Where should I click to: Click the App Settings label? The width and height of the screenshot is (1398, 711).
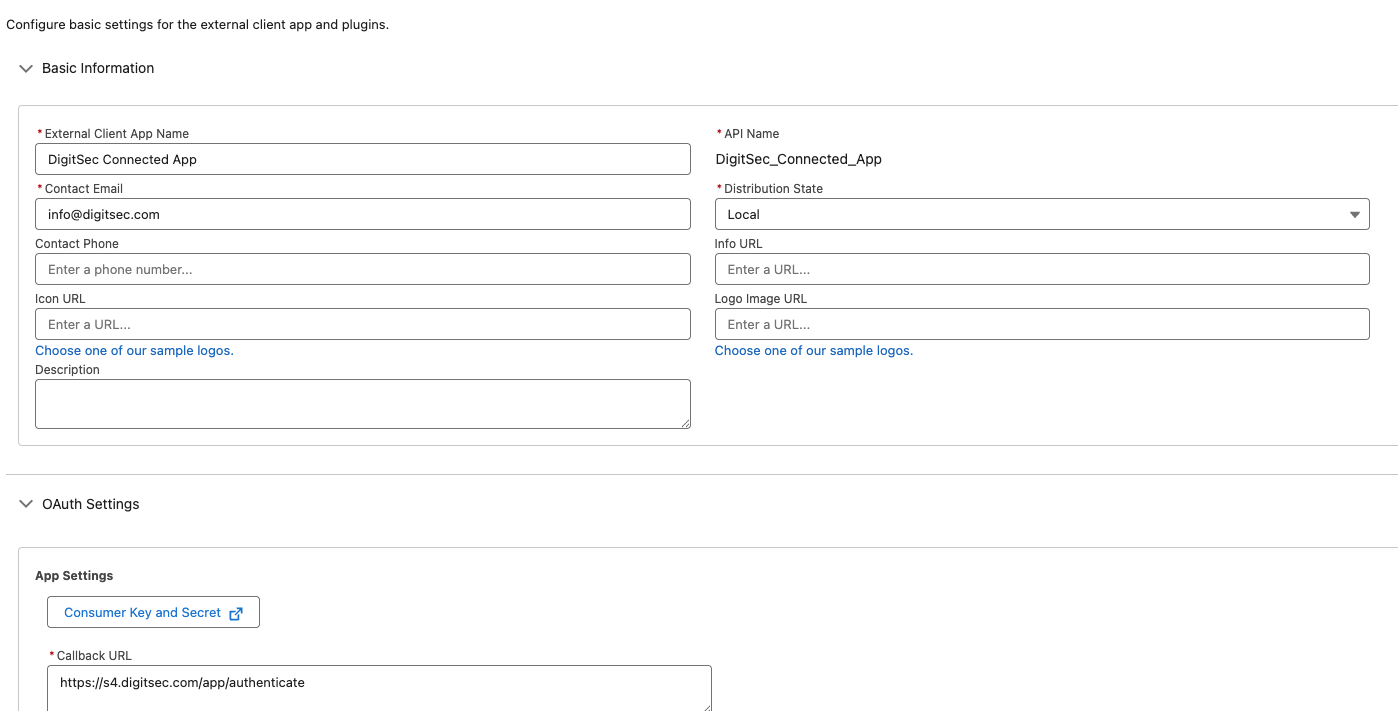[74, 576]
